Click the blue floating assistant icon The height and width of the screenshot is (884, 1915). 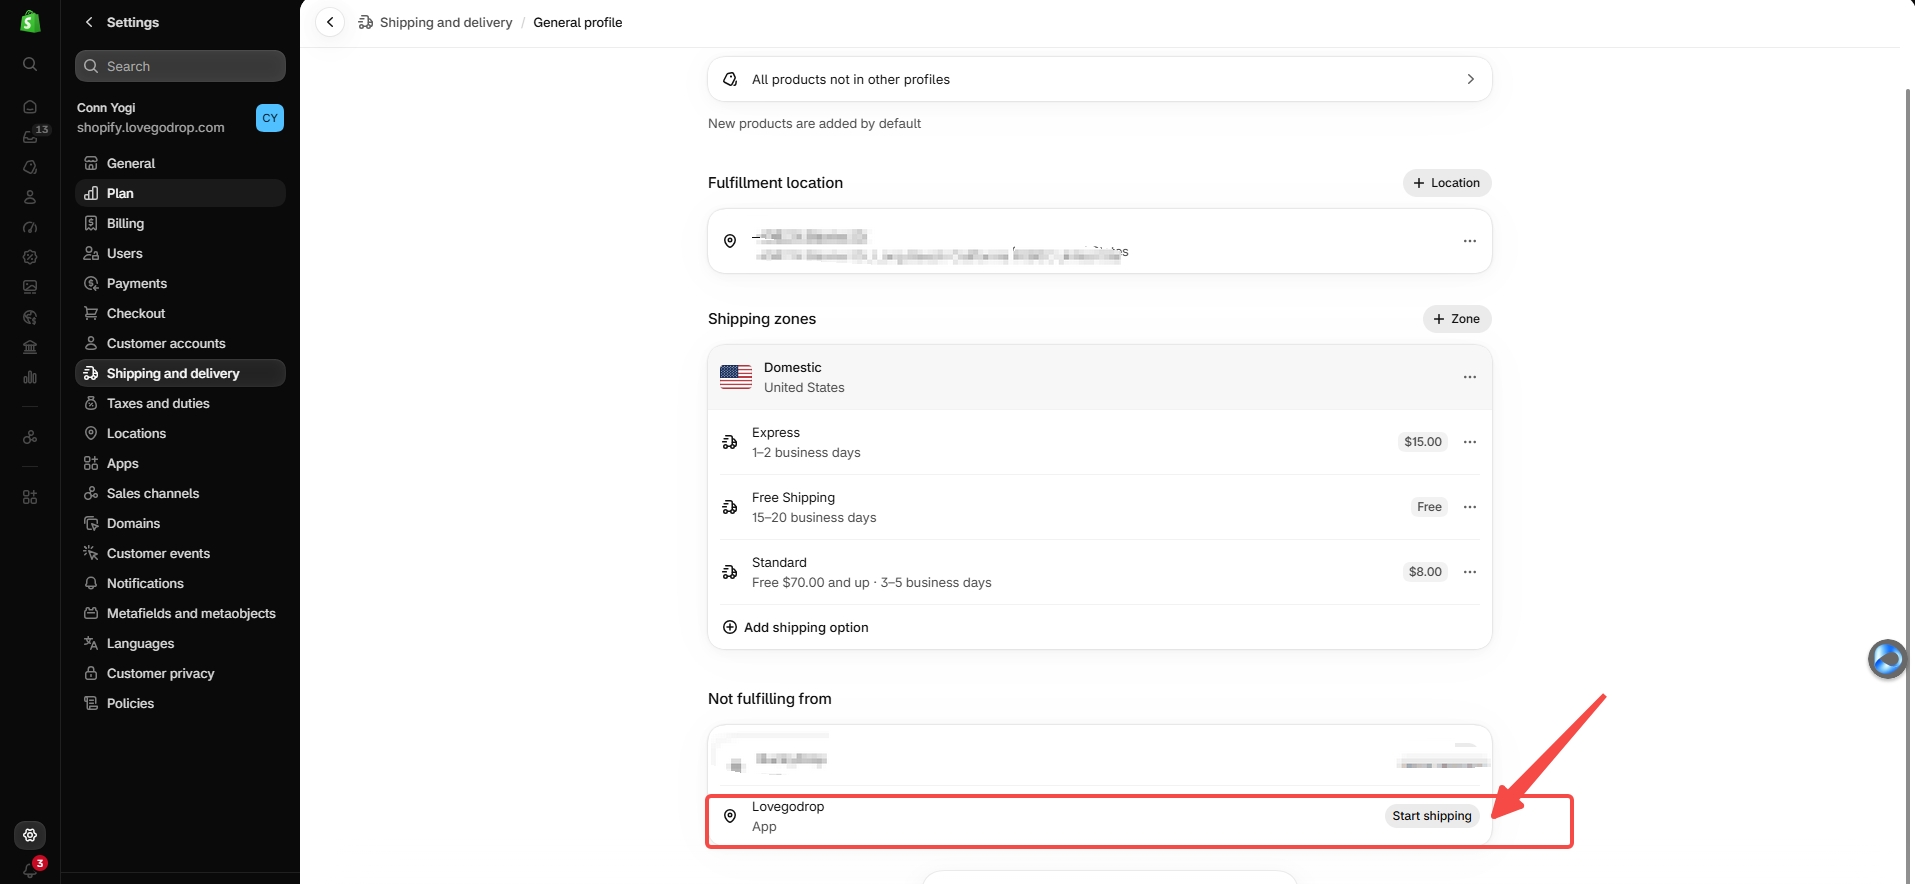(1887, 659)
